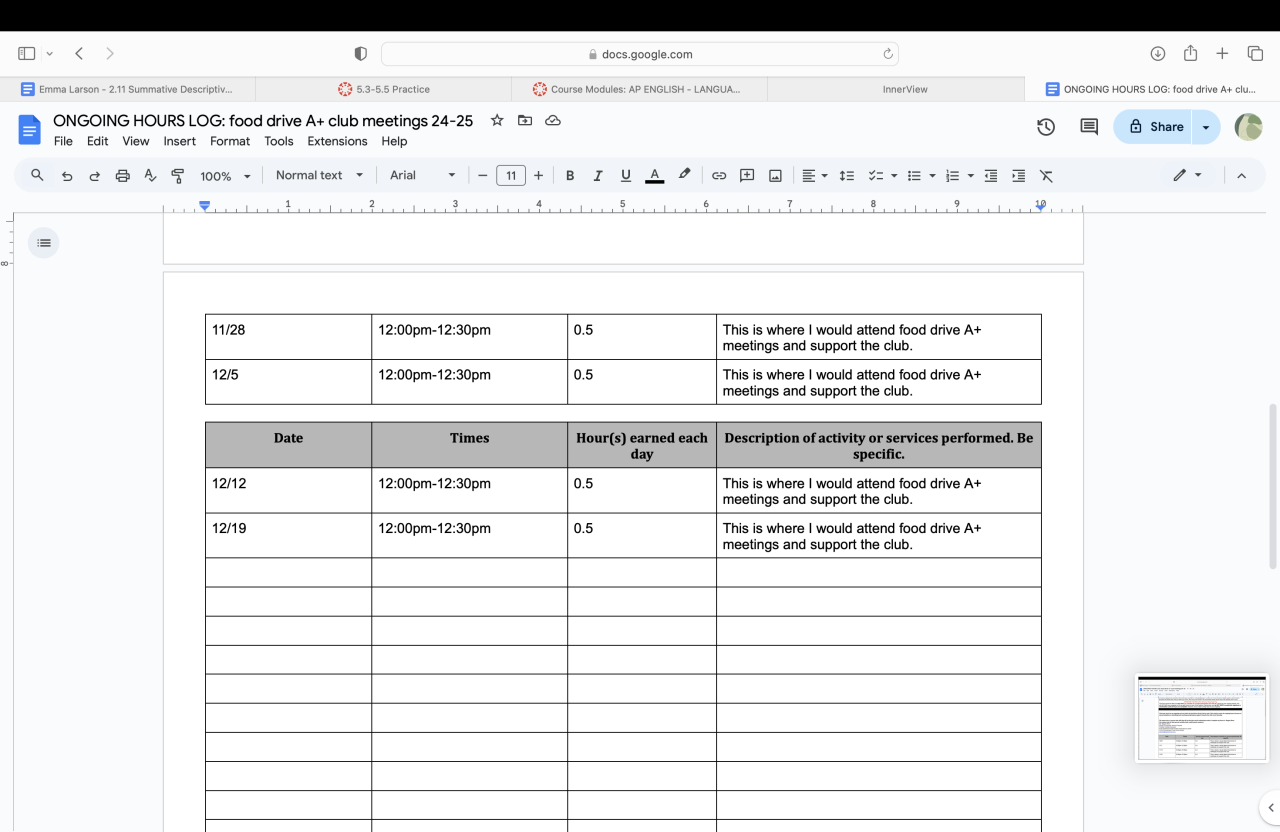Screen dimensions: 1280x832
Task: Click the Google account avatar
Action: (1248, 127)
